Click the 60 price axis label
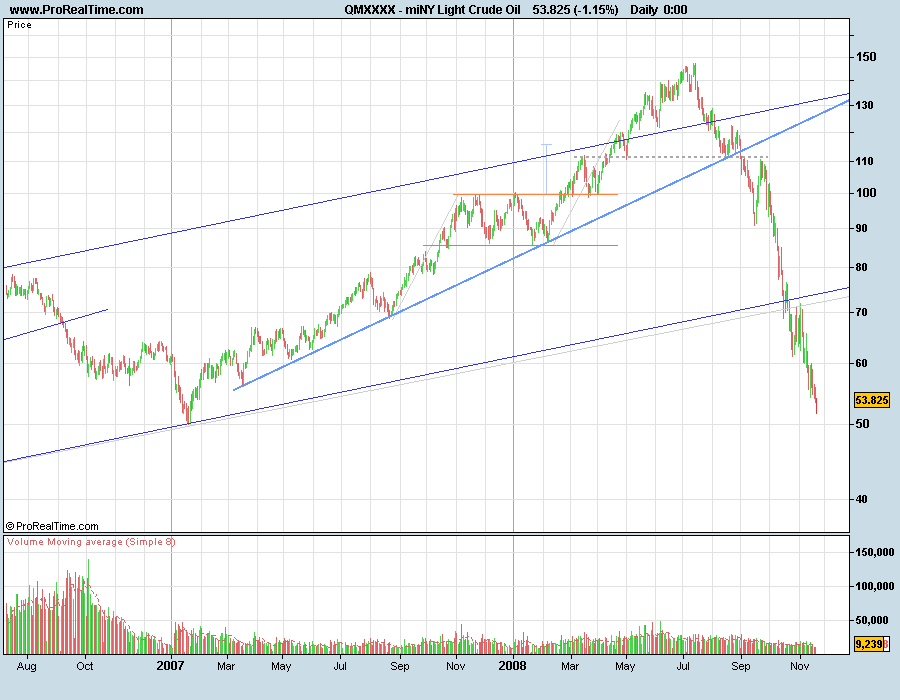Image resolution: width=900 pixels, height=700 pixels. (862, 363)
